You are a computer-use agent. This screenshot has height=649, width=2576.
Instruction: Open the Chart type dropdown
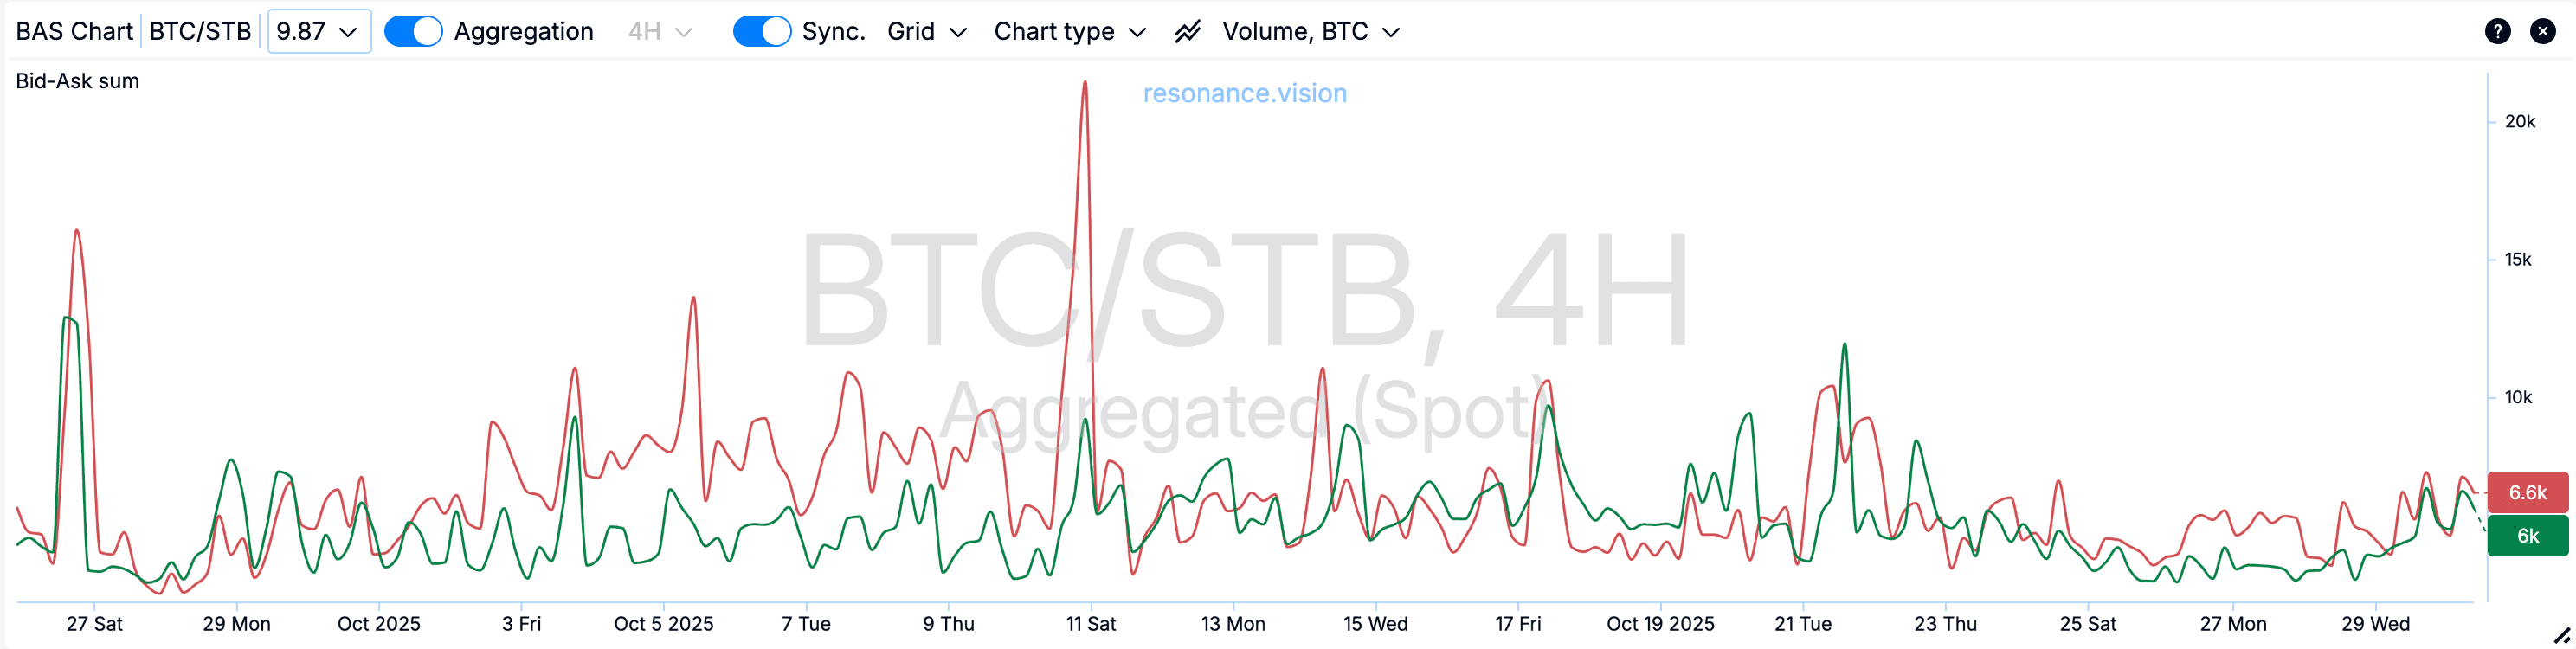[1069, 32]
